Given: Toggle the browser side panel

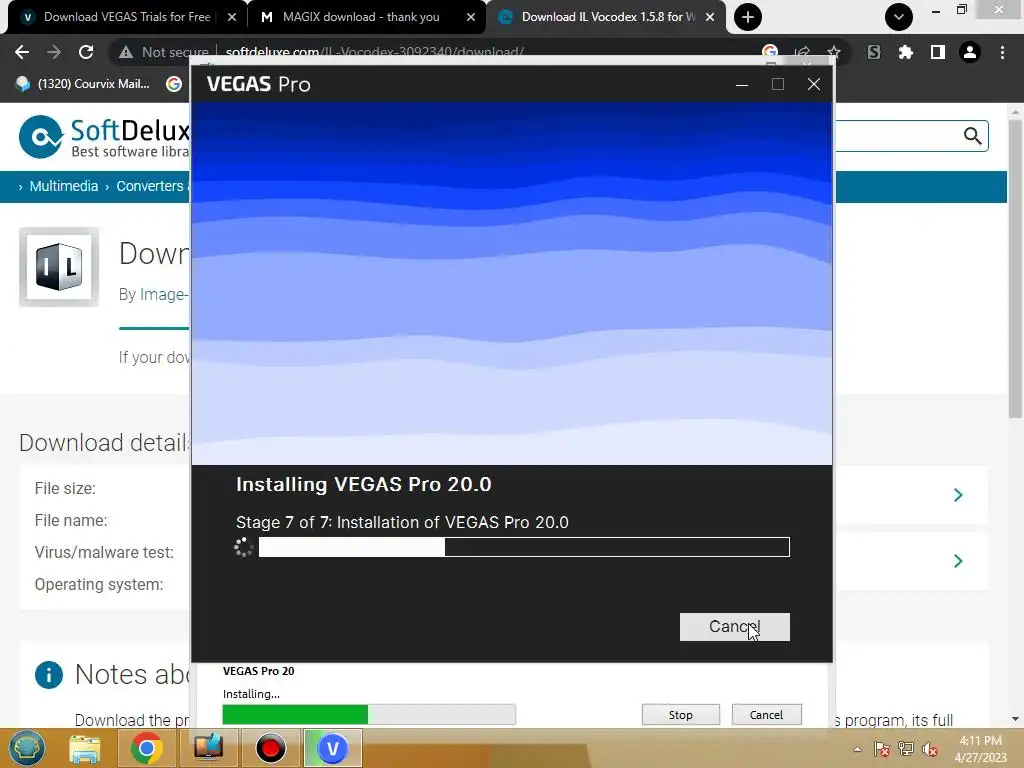Looking at the screenshot, I should (x=938, y=52).
